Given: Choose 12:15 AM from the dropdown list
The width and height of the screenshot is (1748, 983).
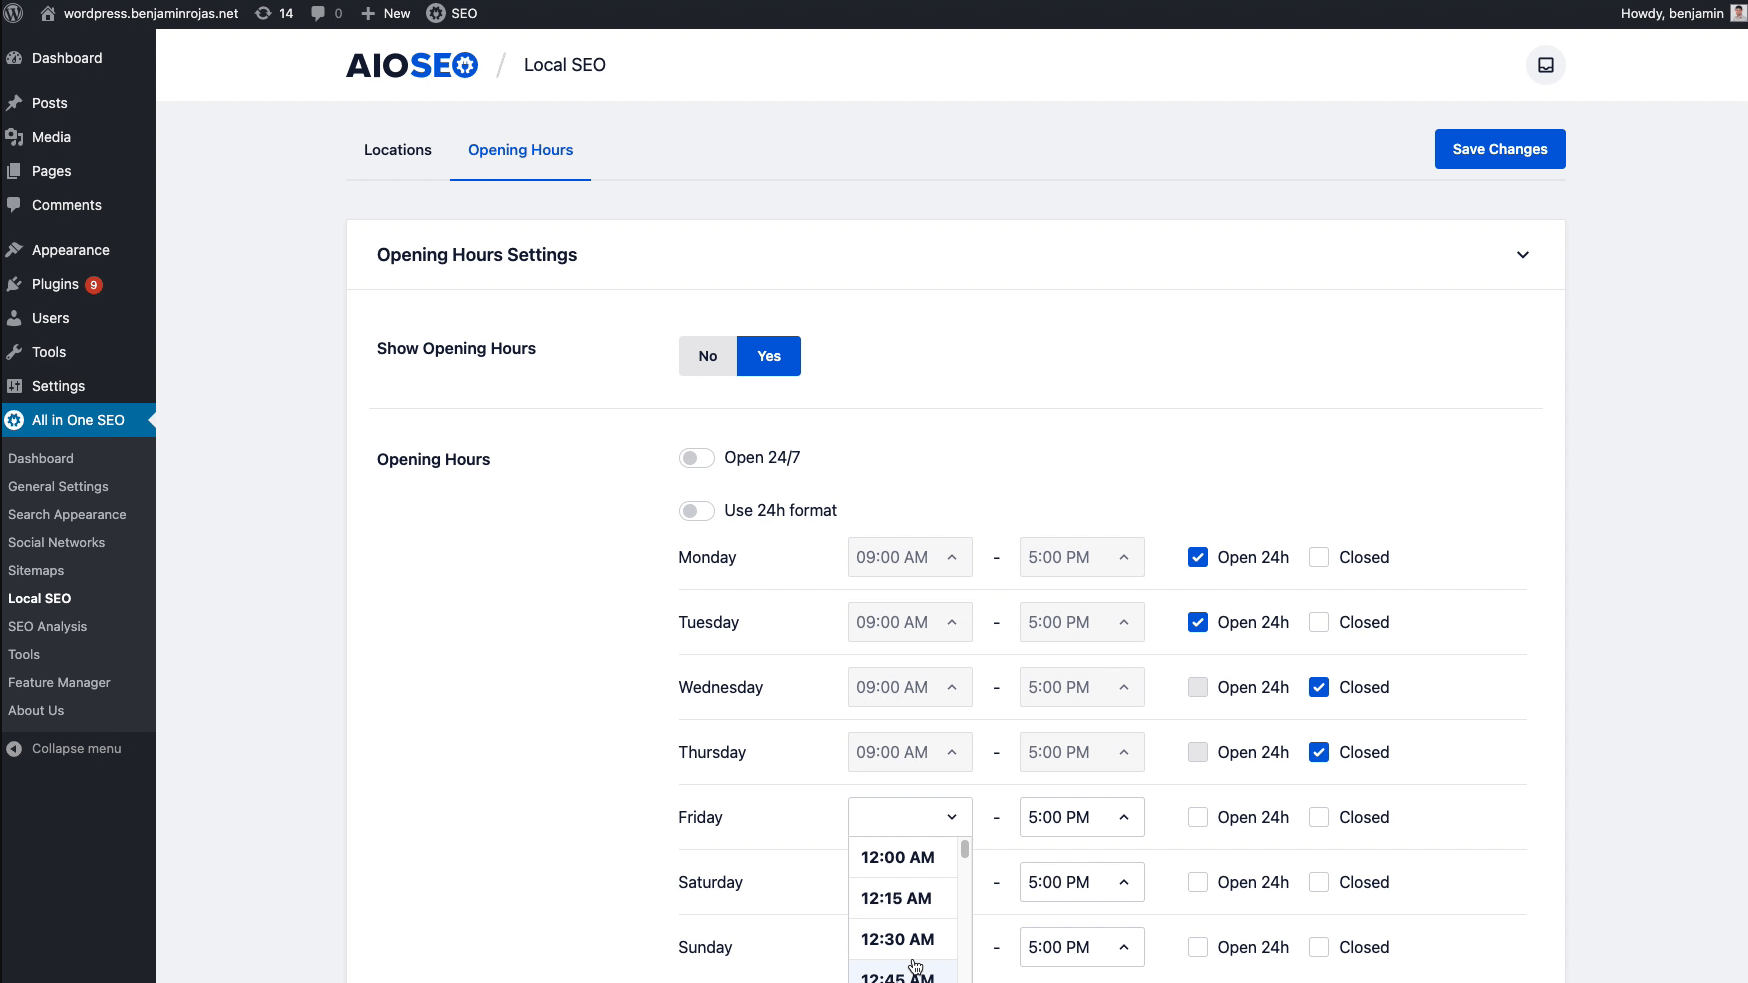Looking at the screenshot, I should click(x=897, y=898).
